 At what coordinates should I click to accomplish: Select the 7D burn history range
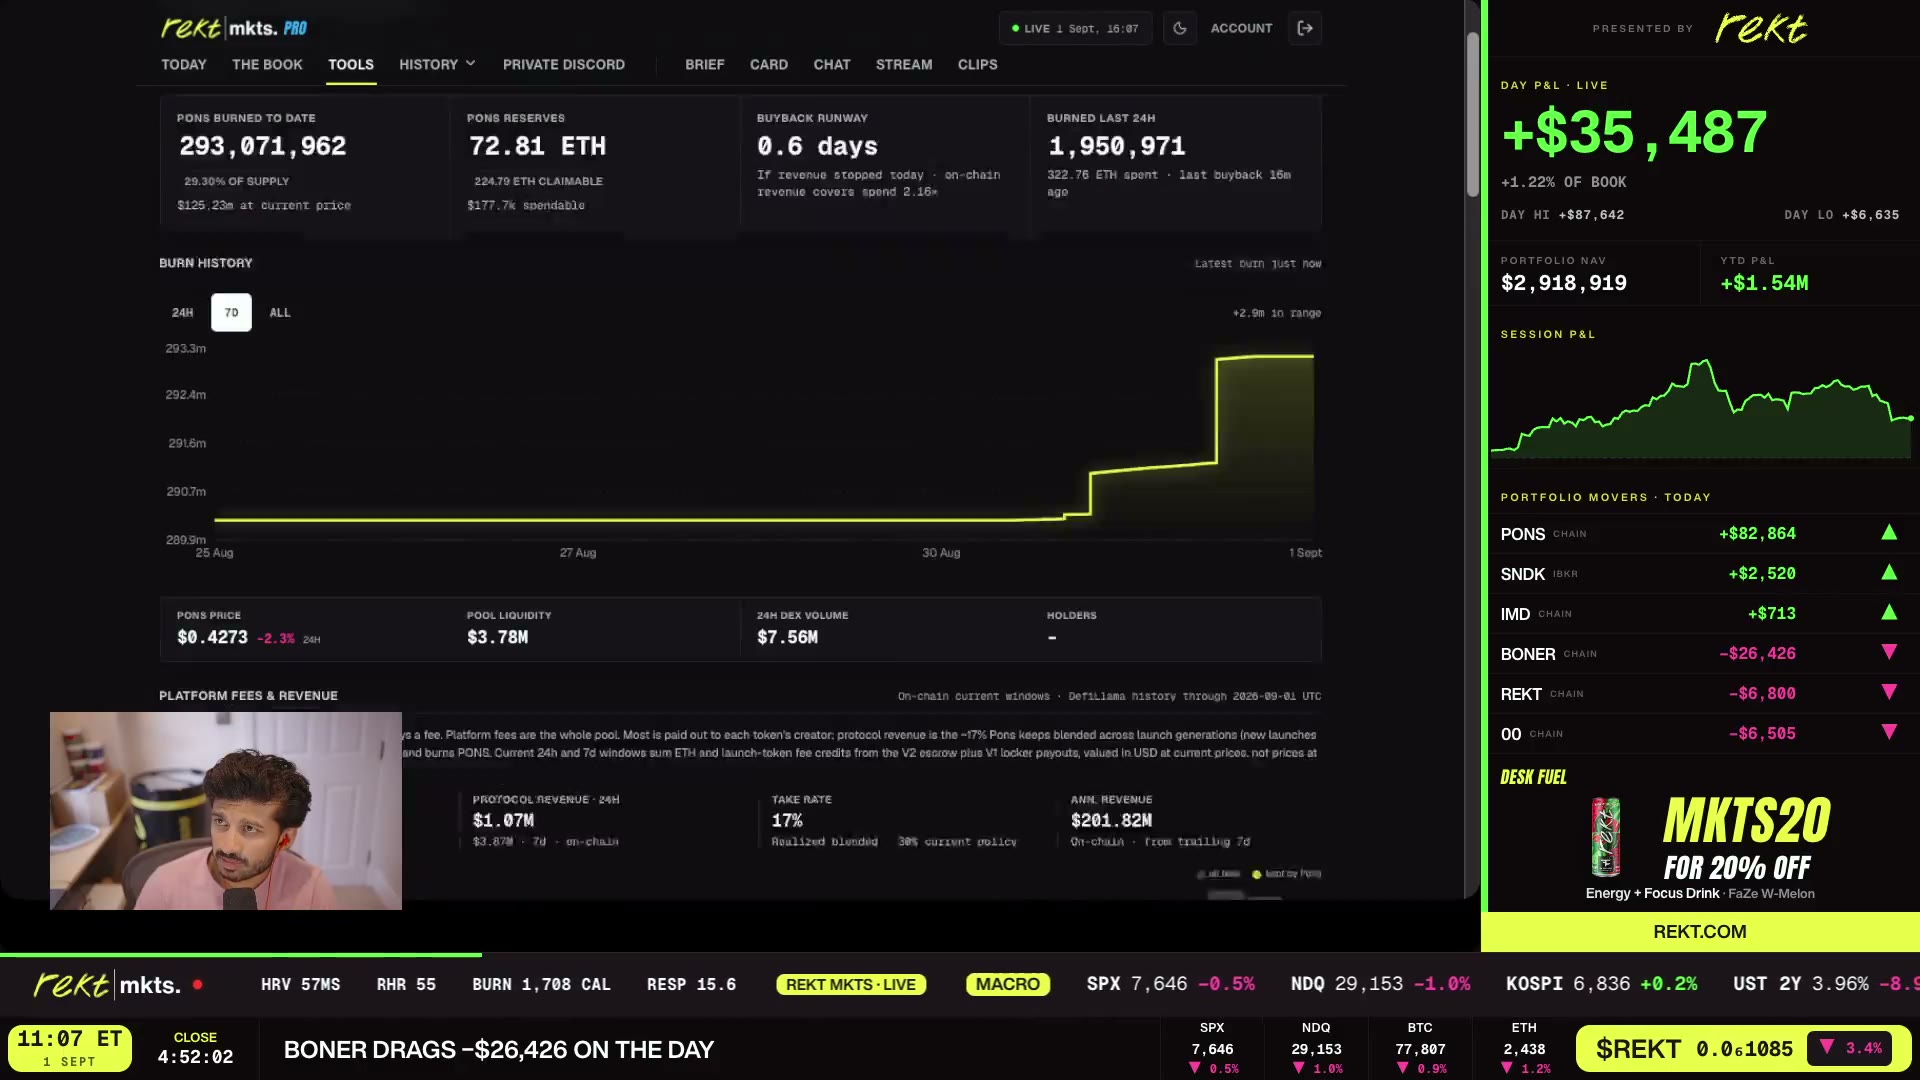(231, 313)
